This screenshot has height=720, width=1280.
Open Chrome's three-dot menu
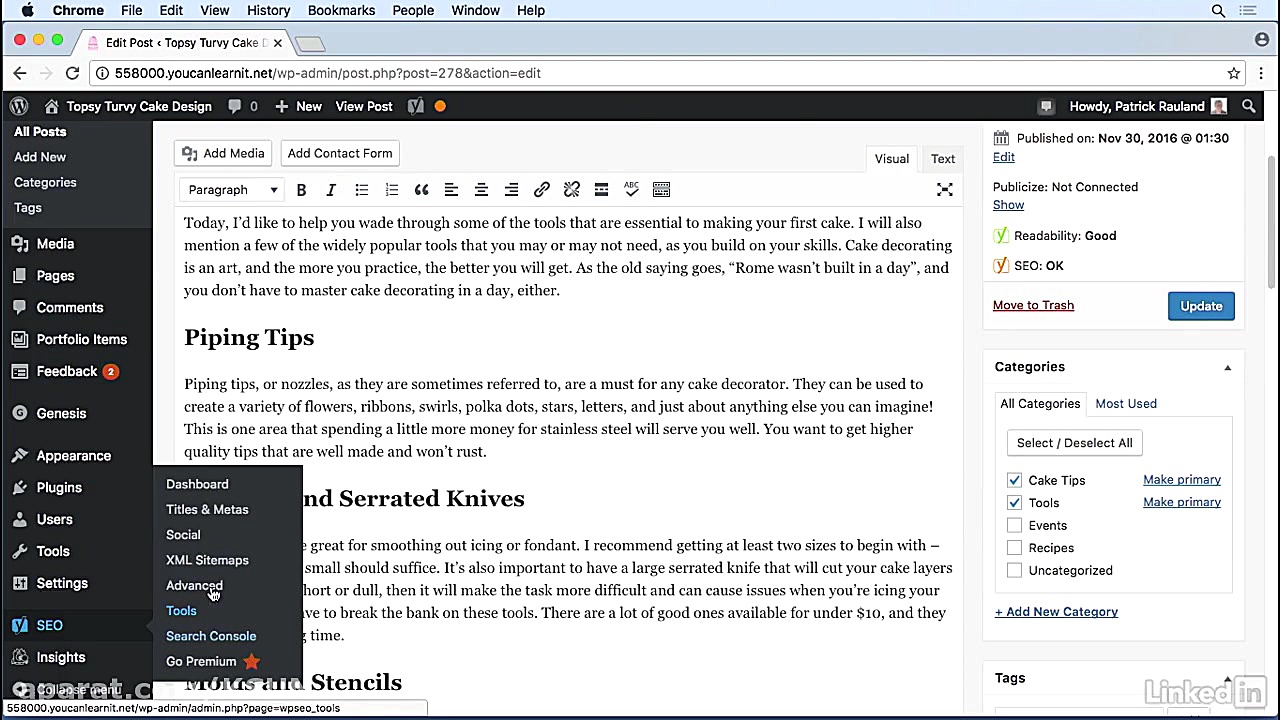point(1262,73)
